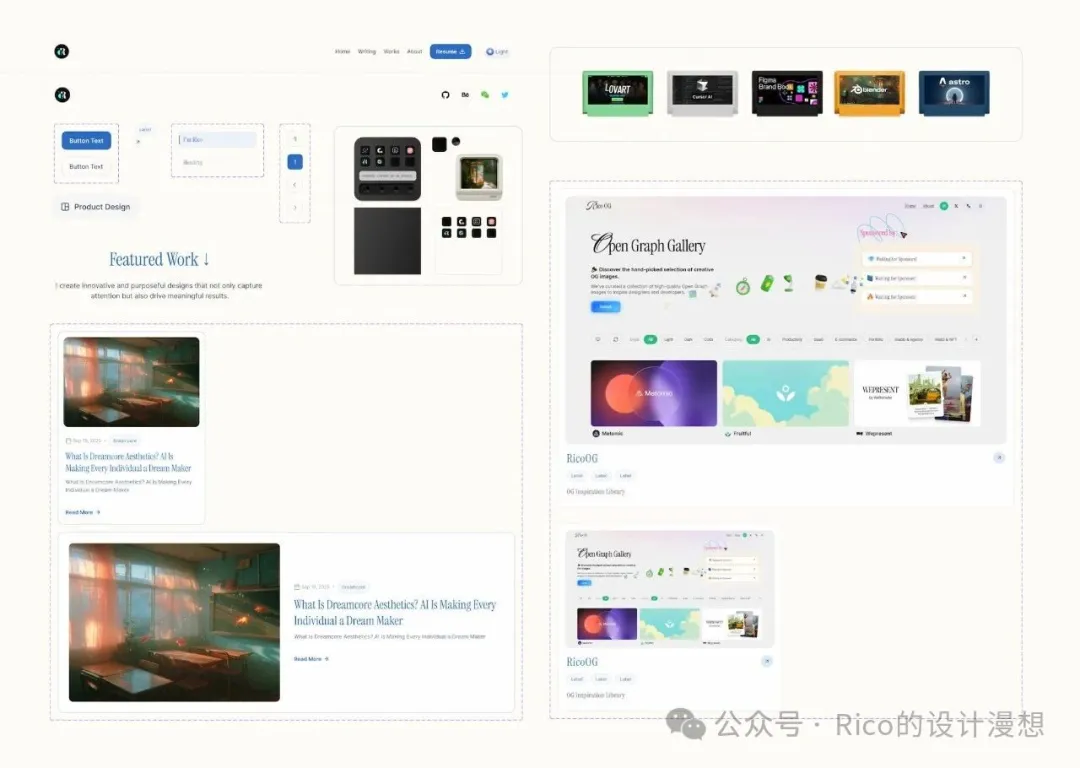Go to the Works nav item
This screenshot has height=768, width=1080.
click(391, 51)
